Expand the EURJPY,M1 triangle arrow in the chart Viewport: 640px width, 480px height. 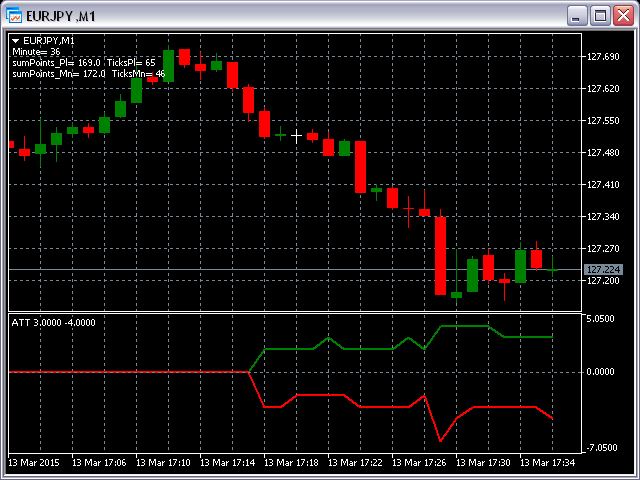[15, 40]
